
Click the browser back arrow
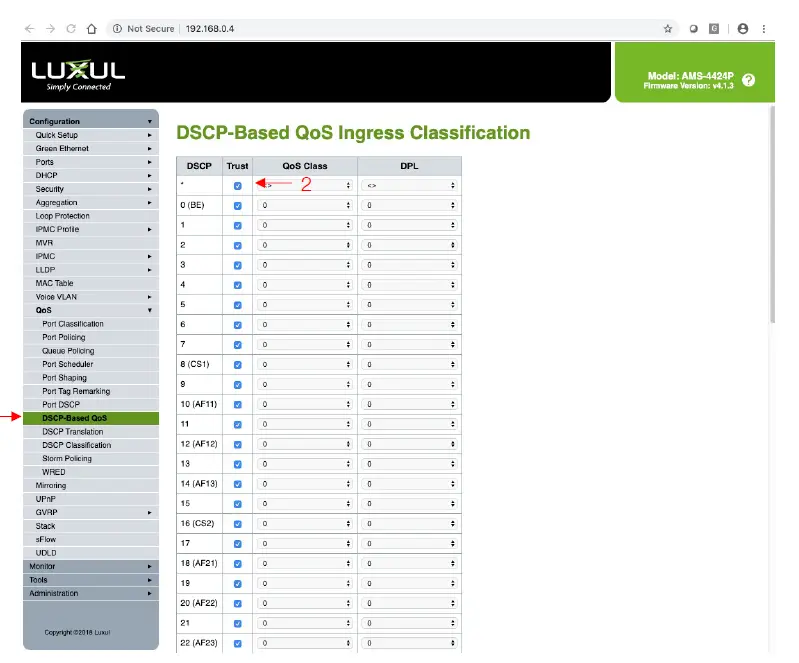click(x=30, y=29)
